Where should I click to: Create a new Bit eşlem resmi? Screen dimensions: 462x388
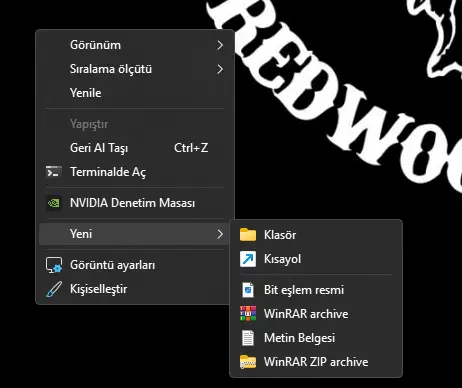tap(316, 290)
